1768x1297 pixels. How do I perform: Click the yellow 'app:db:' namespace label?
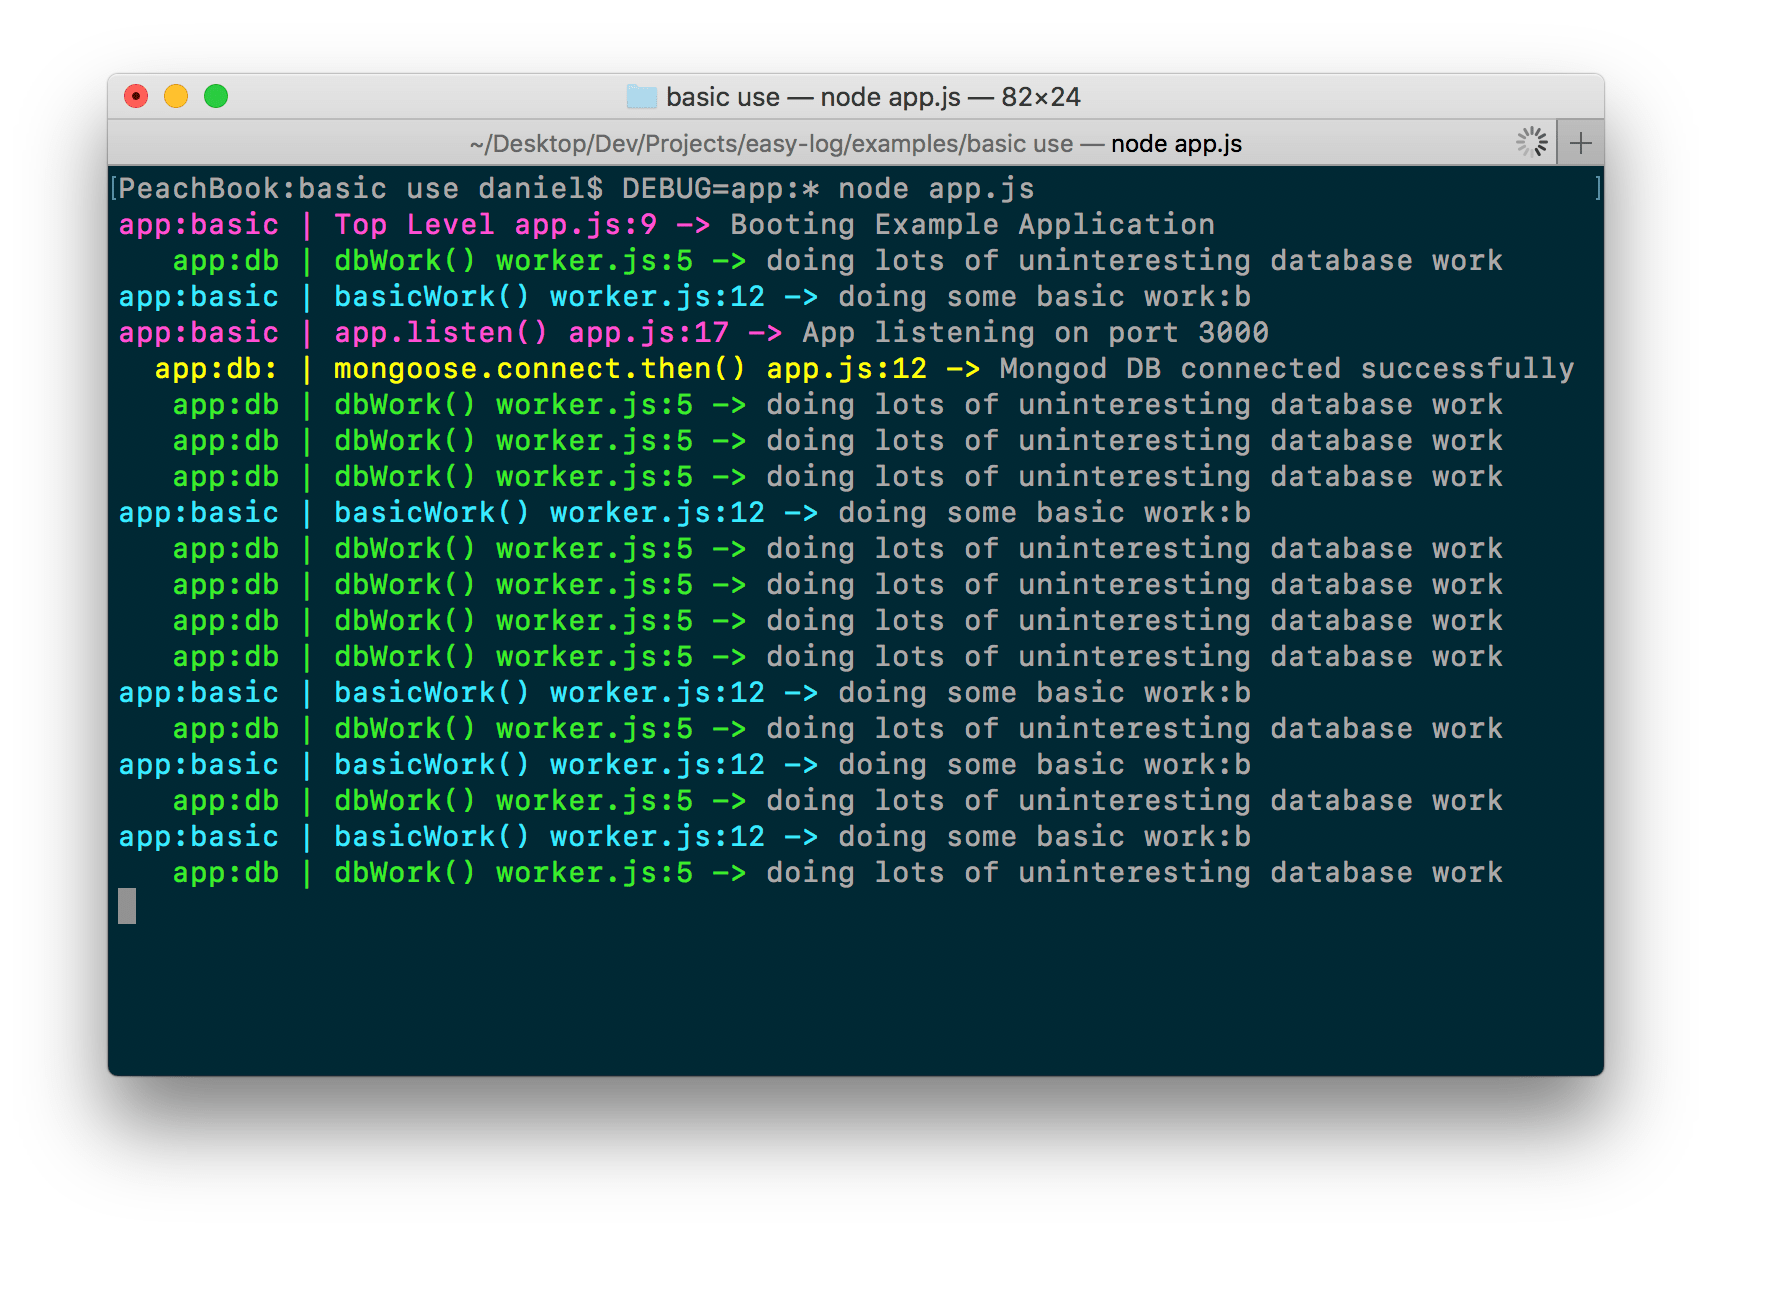216,369
